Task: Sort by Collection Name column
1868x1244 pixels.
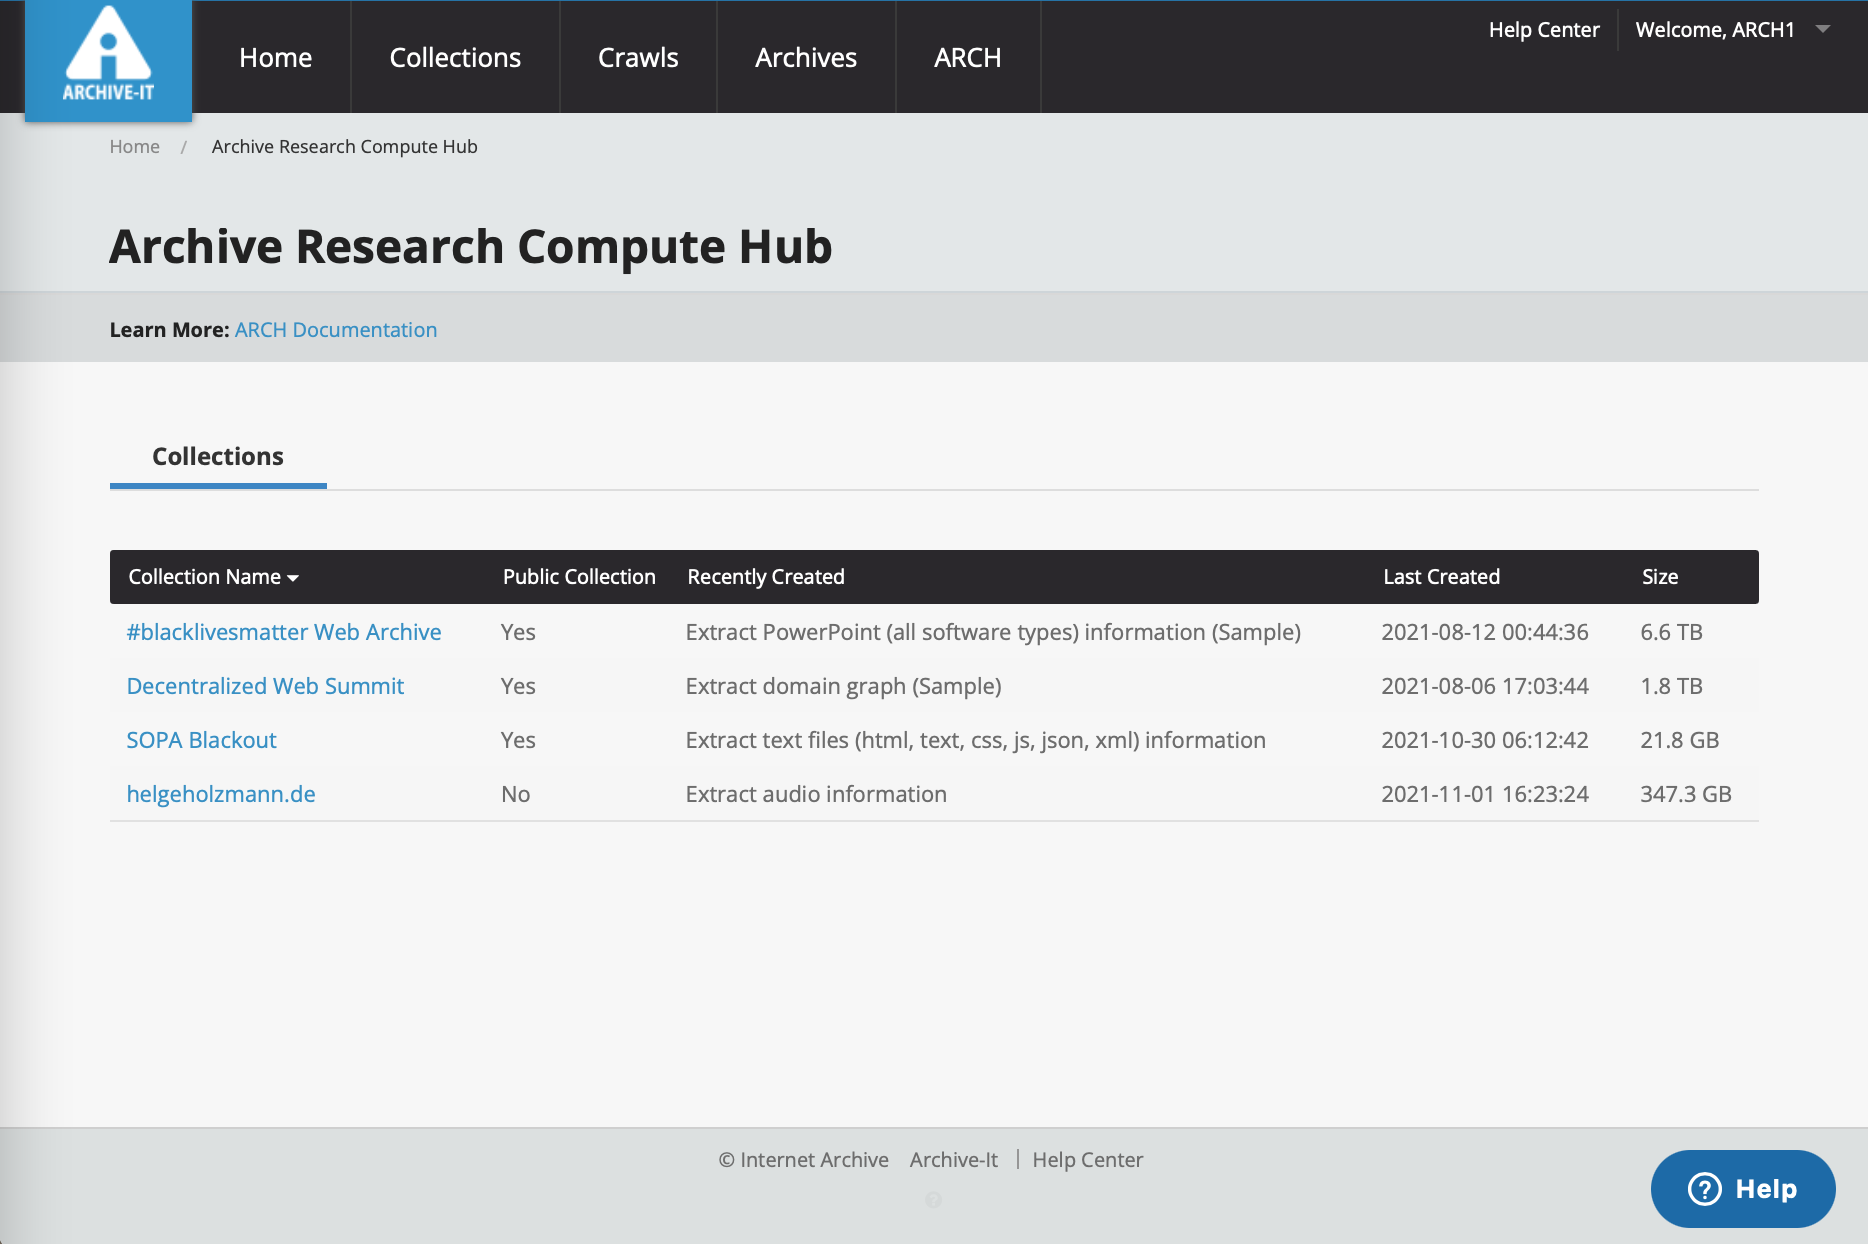Action: [x=213, y=577]
